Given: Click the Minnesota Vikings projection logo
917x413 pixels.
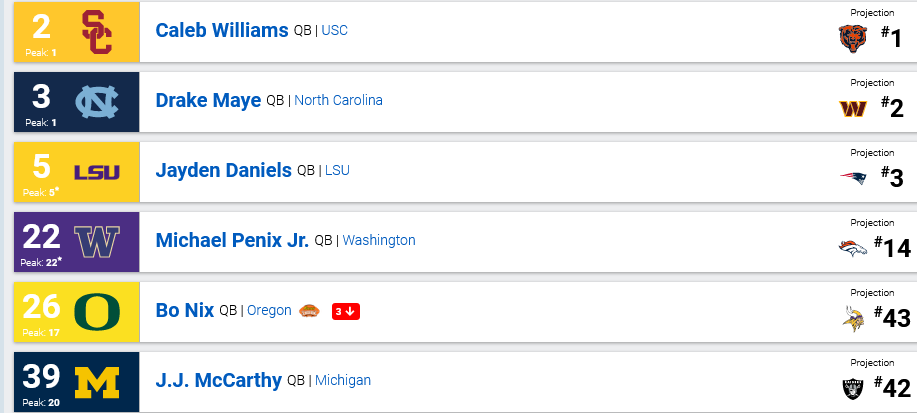Looking at the screenshot, I should tap(853, 318).
